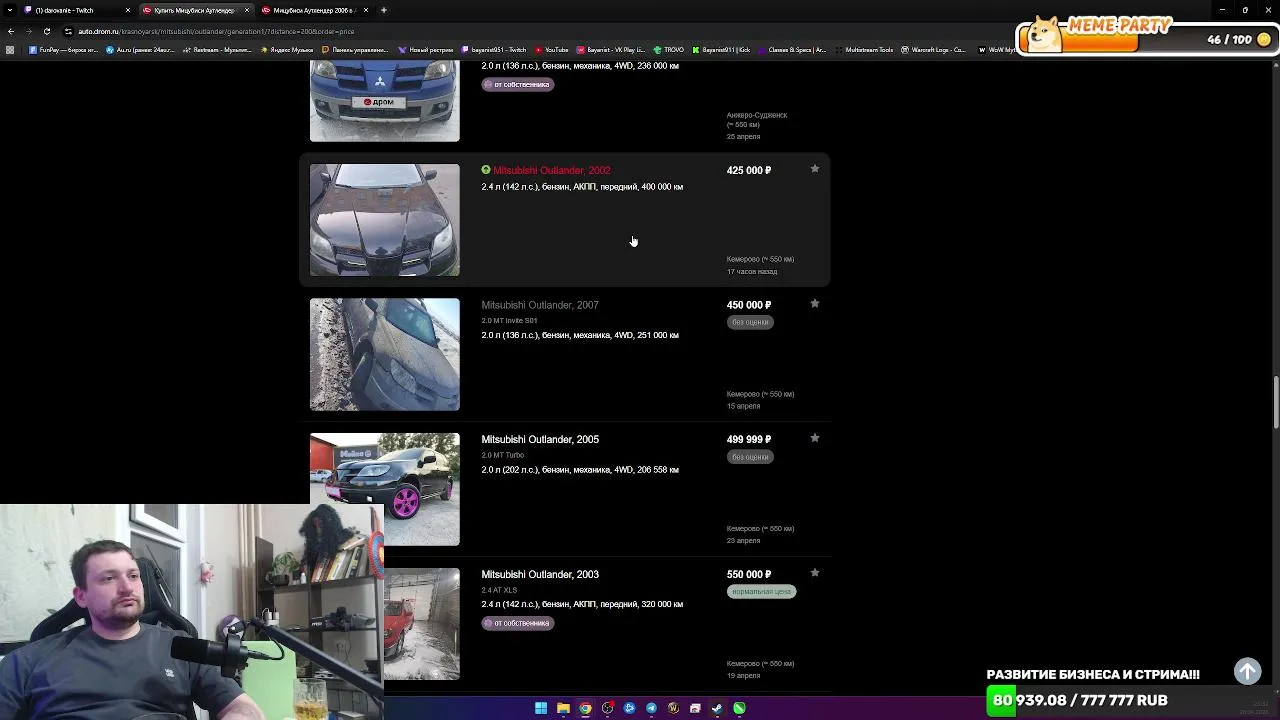
Task: Open the Mitsubishi Outlander, 2007 listing title
Action: pos(540,305)
